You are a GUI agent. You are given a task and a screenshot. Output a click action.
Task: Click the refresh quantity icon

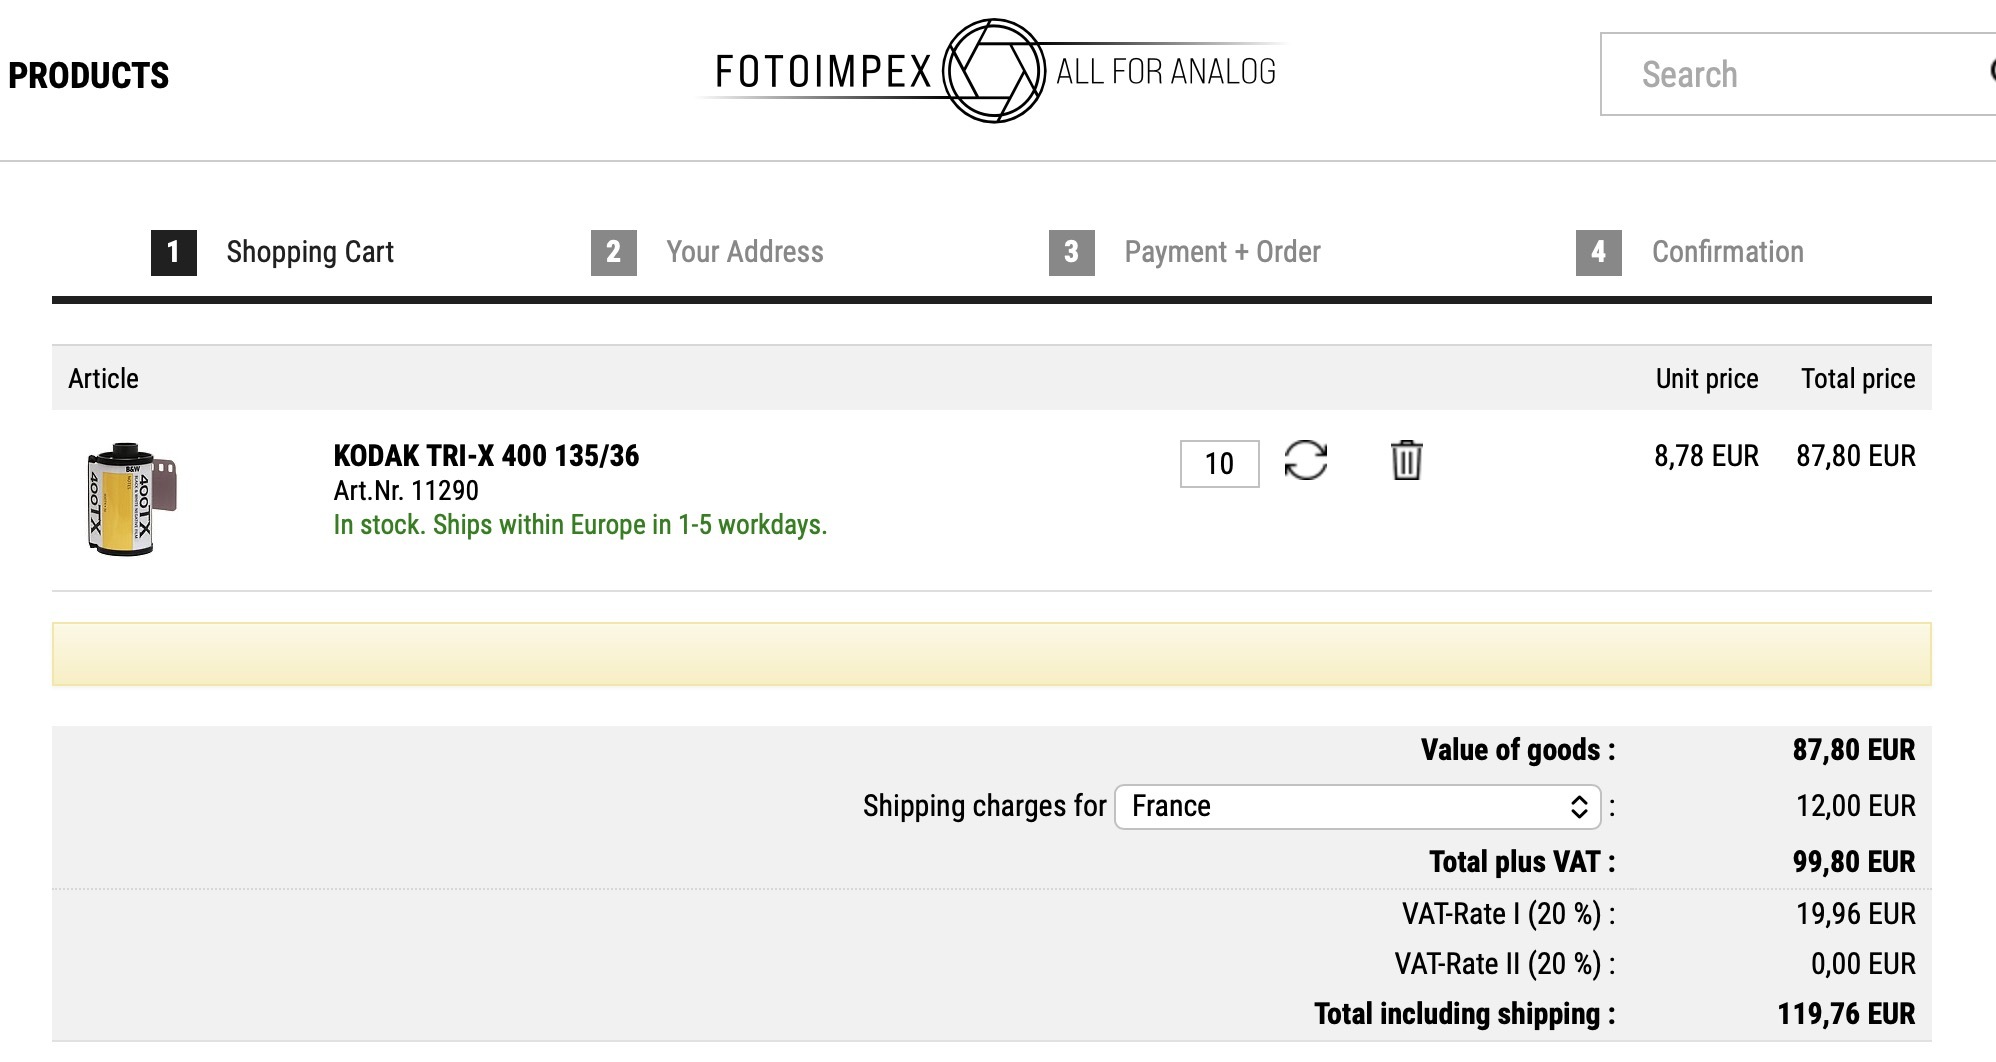click(1305, 461)
